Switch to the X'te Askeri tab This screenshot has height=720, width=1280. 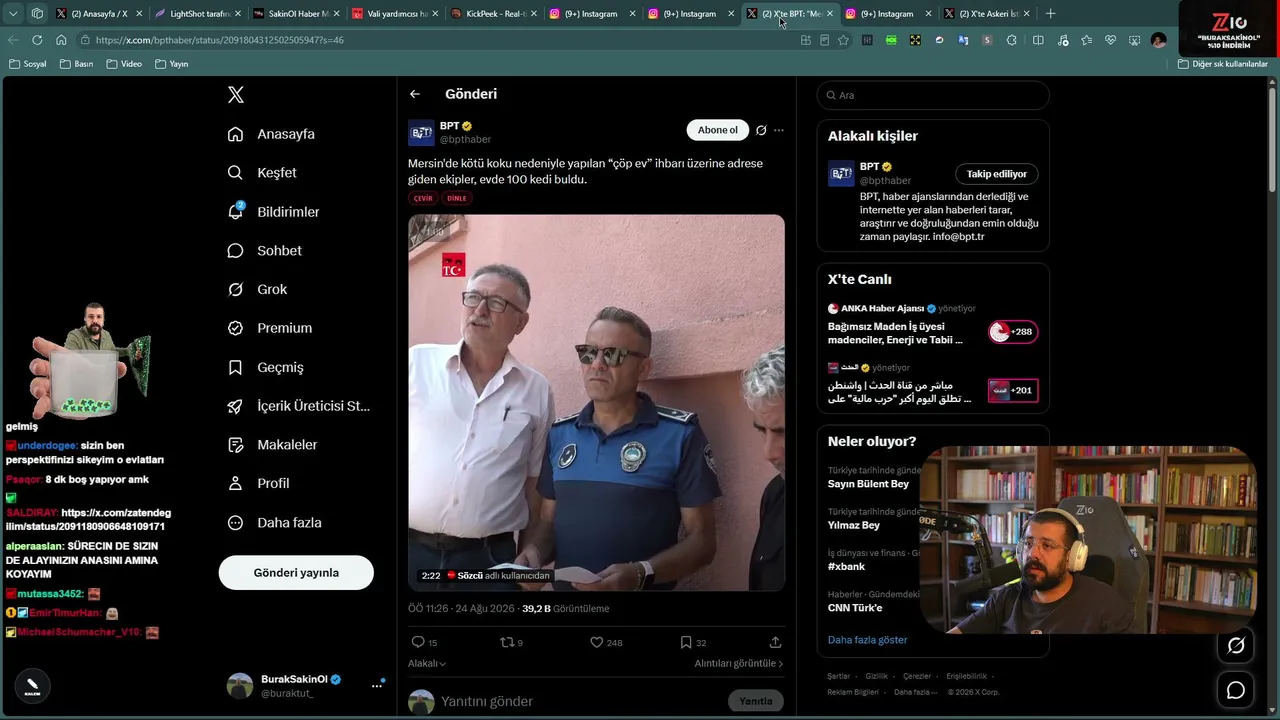988,14
